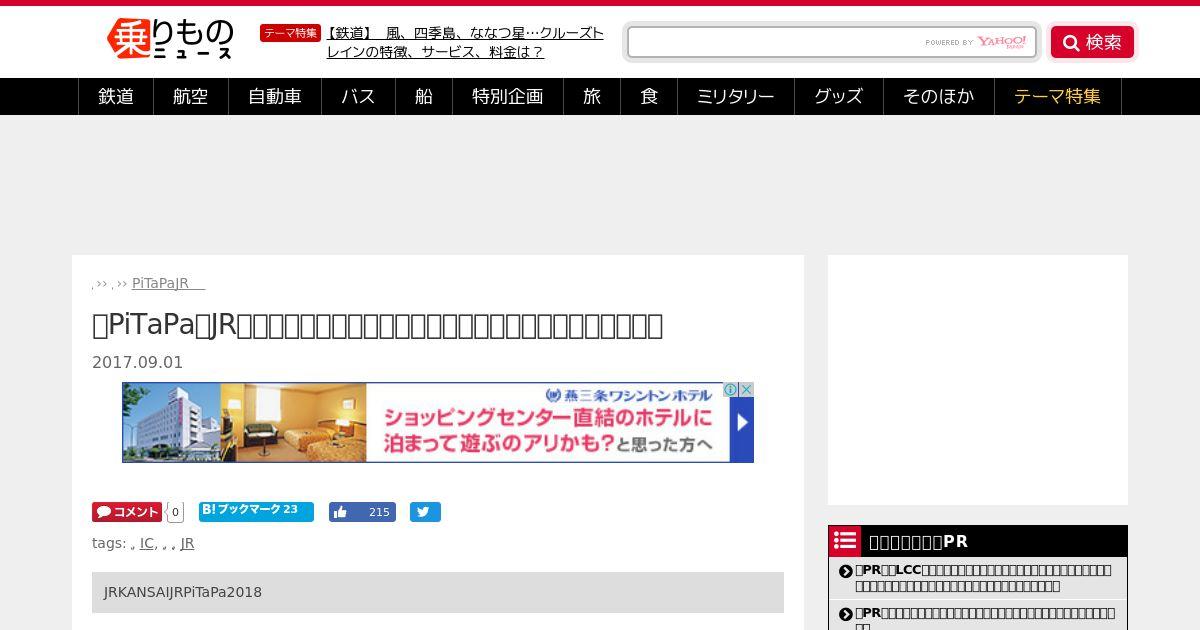The height and width of the screenshot is (630, 1200).
Task: Click the PiTaPa JR article headline
Action: pos(377,325)
